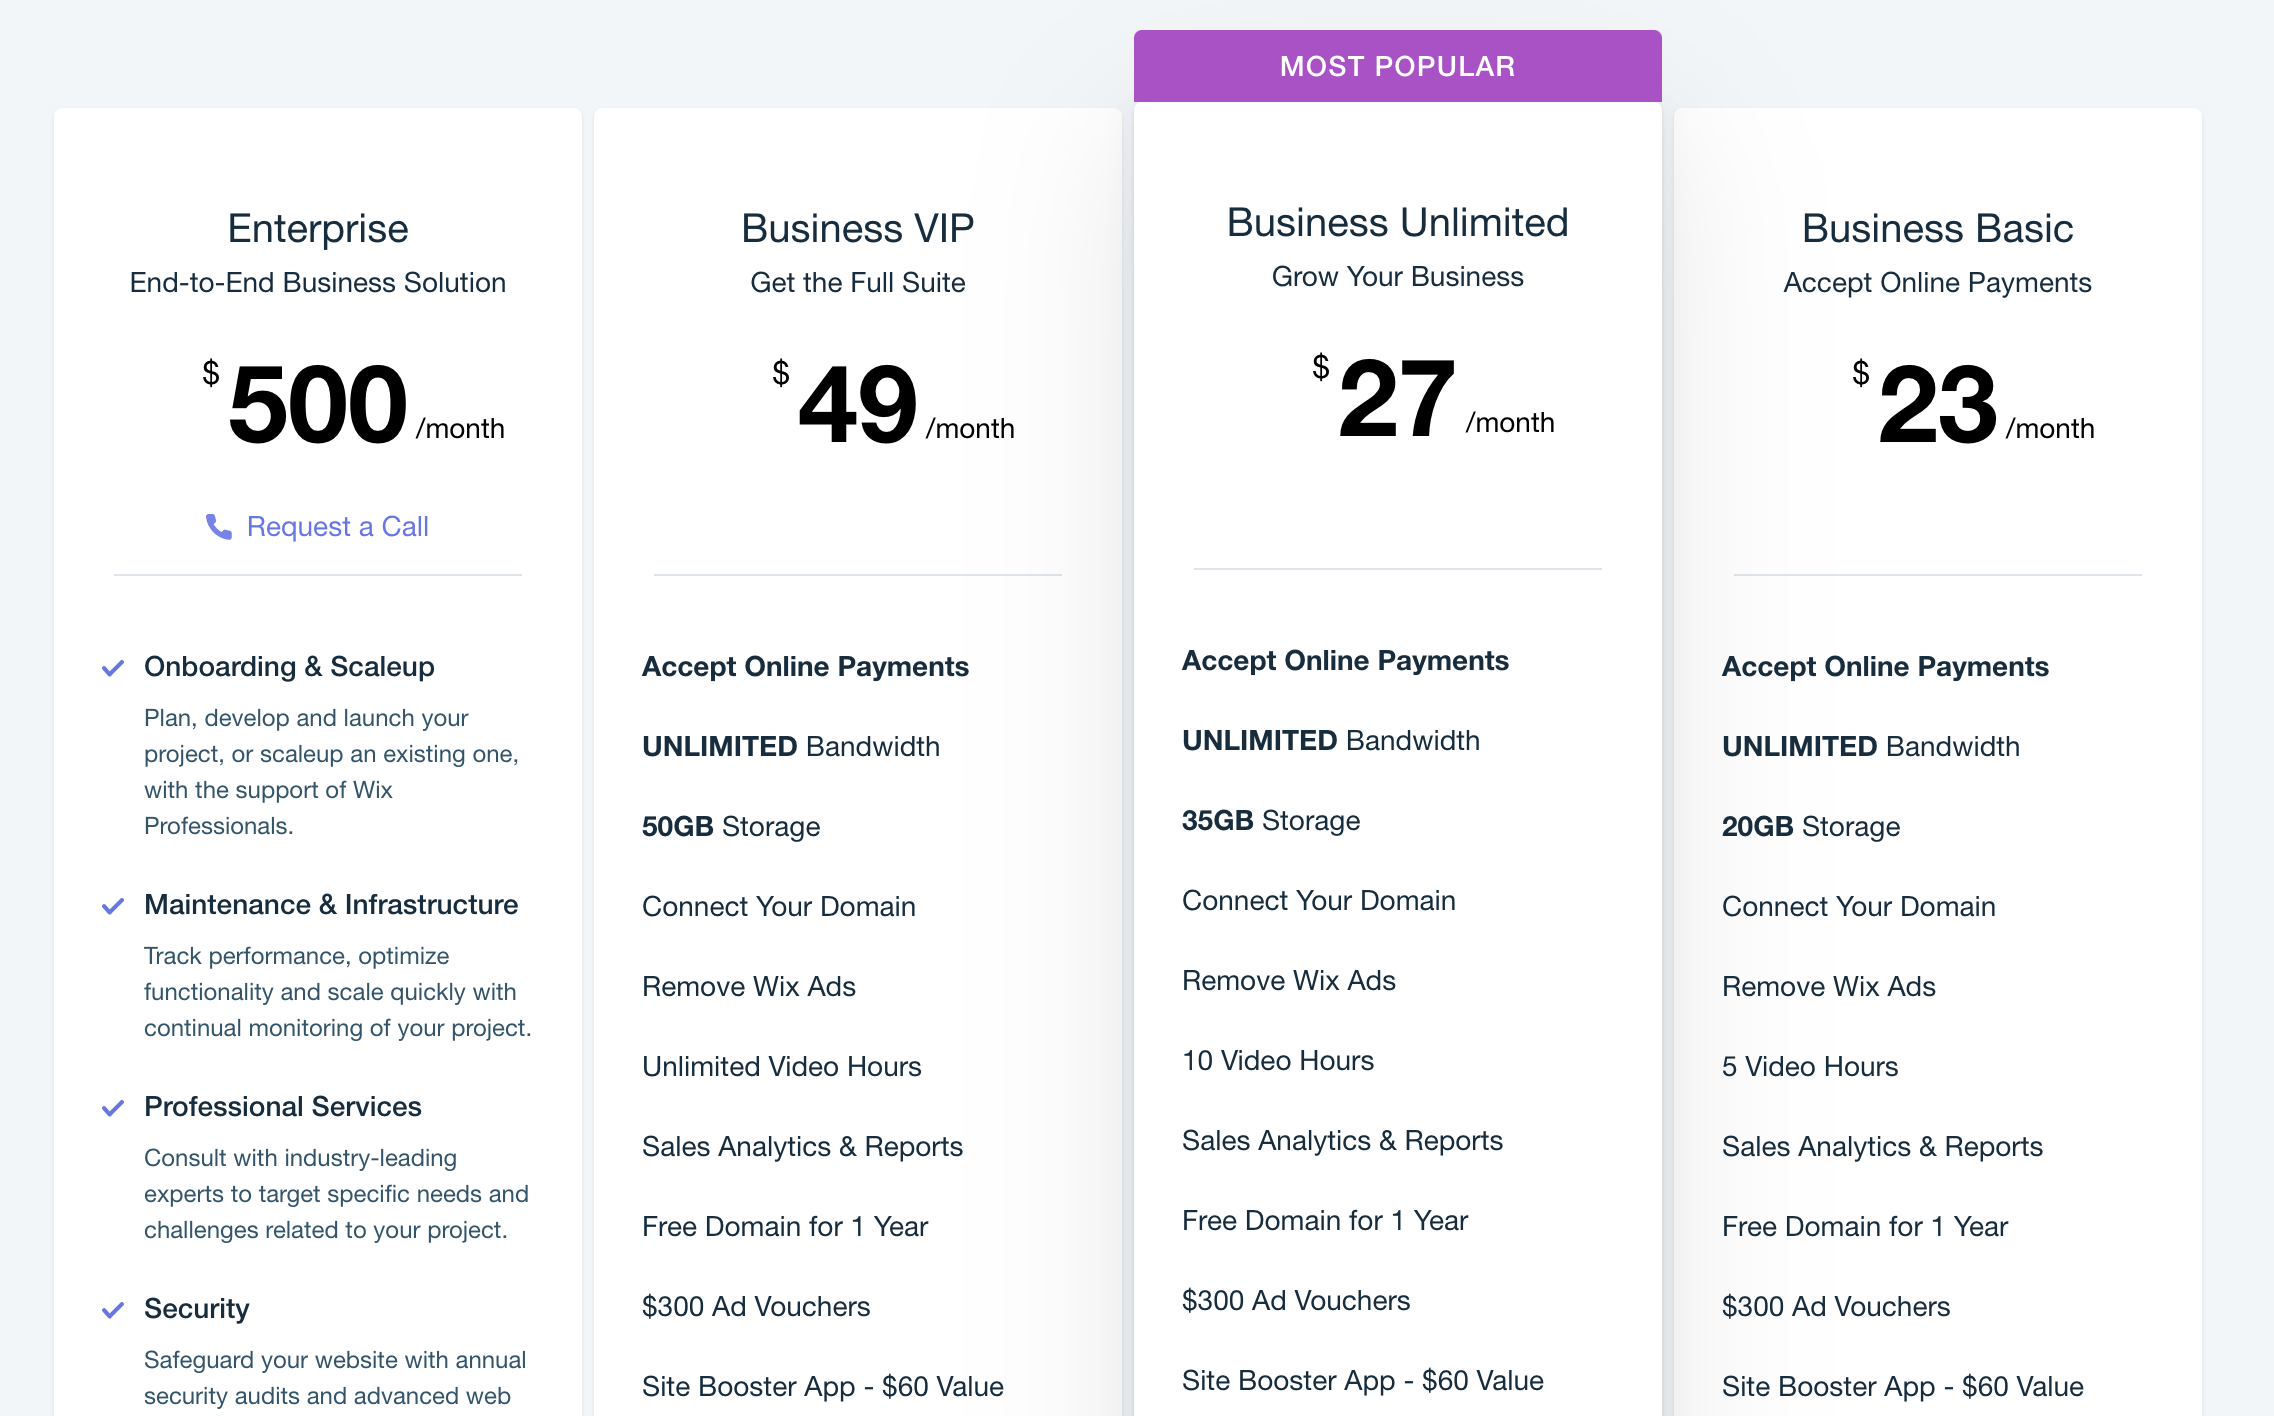2274x1416 pixels.
Task: Click the $49 per month price
Action: coord(893,403)
